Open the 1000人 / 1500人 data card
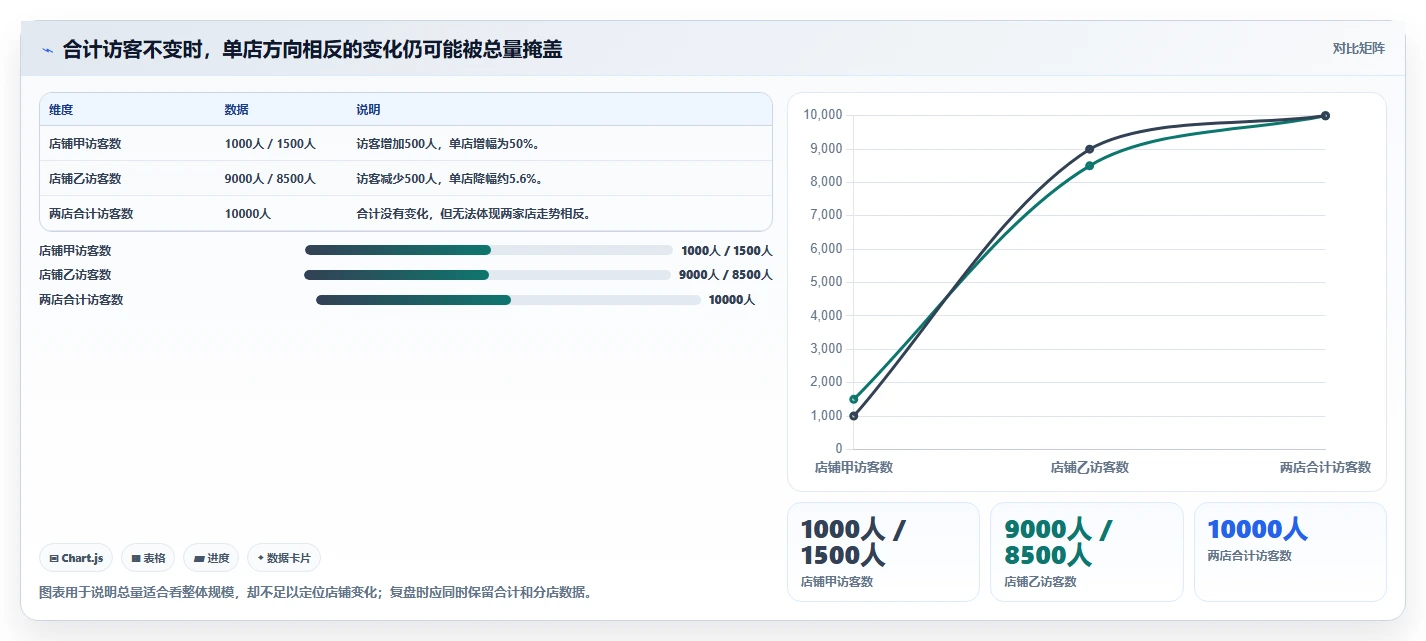Screen dimensions: 1426x641 click(883, 552)
